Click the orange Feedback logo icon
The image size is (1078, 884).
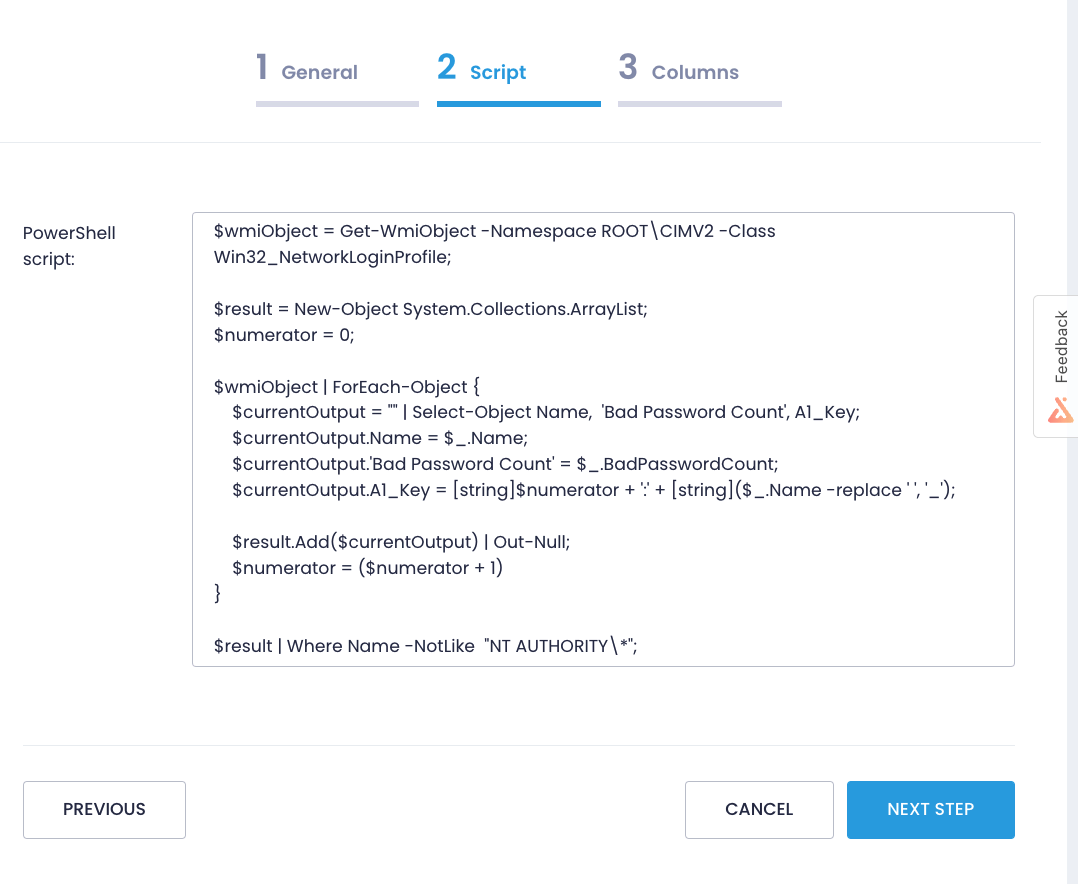pos(1058,408)
